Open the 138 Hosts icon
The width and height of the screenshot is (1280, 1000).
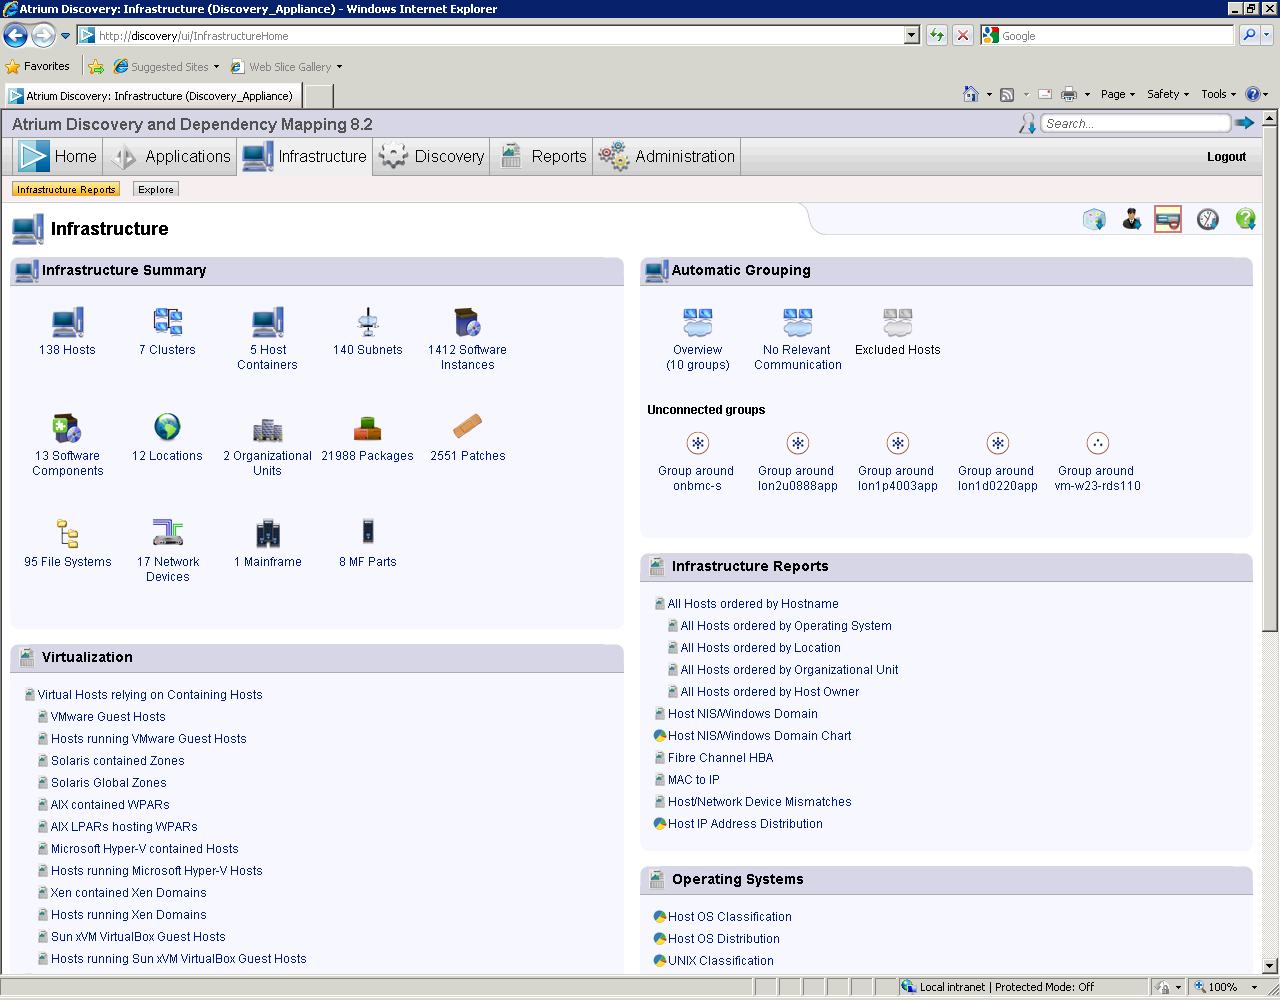coord(67,322)
